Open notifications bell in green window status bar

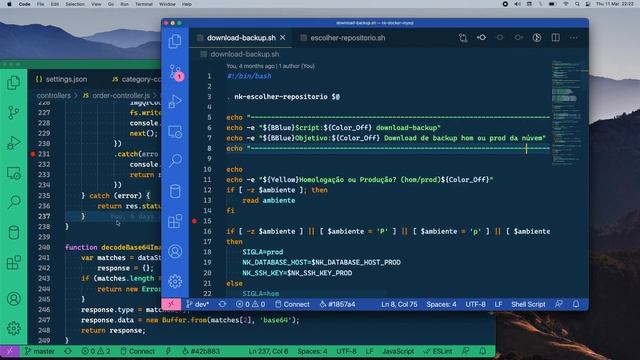[483, 351]
